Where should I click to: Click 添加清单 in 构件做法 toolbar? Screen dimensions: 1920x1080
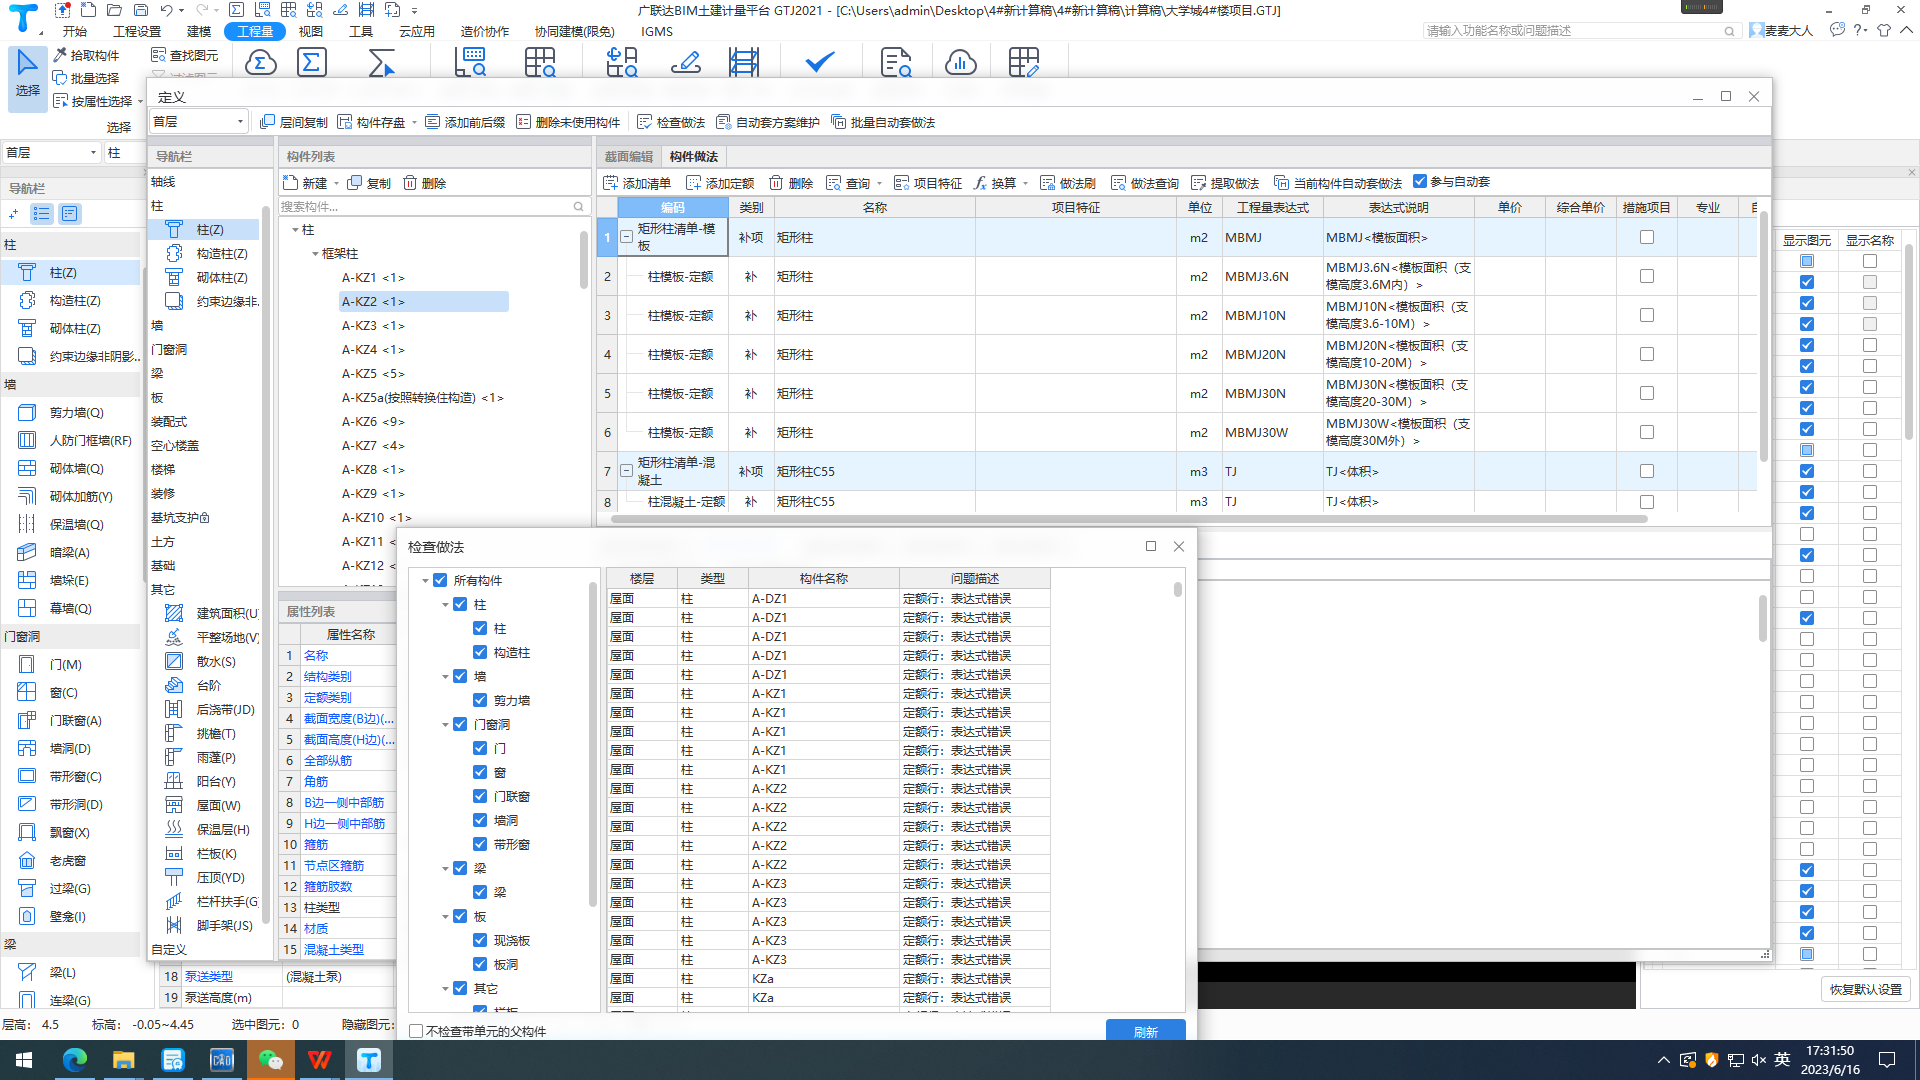(x=637, y=183)
